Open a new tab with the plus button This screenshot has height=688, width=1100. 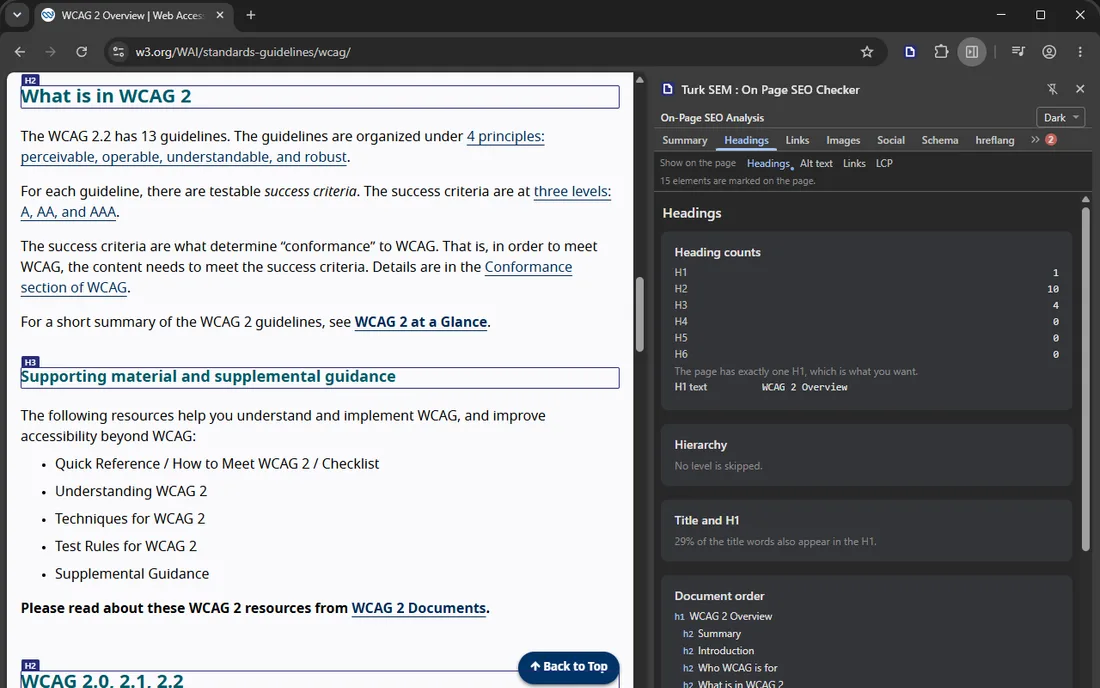(x=250, y=15)
